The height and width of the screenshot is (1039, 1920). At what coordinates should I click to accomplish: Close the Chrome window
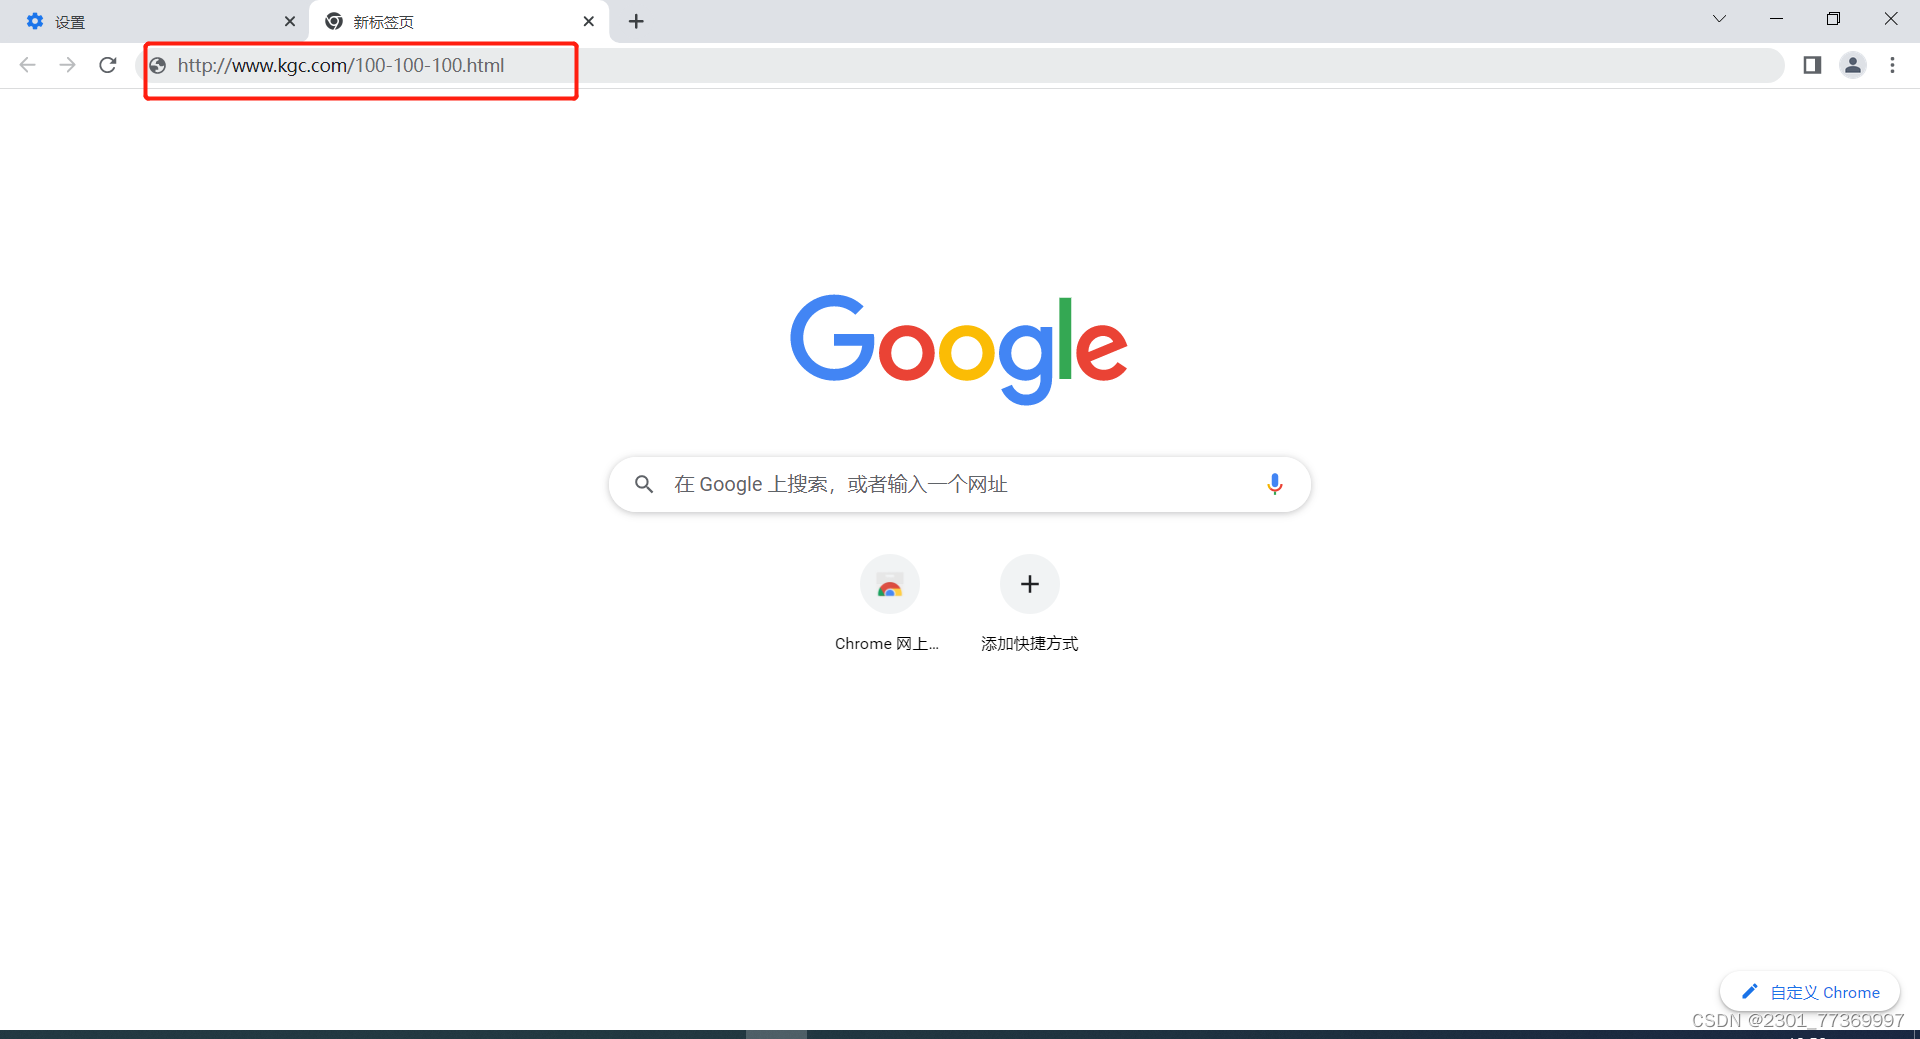pyautogui.click(x=1890, y=19)
